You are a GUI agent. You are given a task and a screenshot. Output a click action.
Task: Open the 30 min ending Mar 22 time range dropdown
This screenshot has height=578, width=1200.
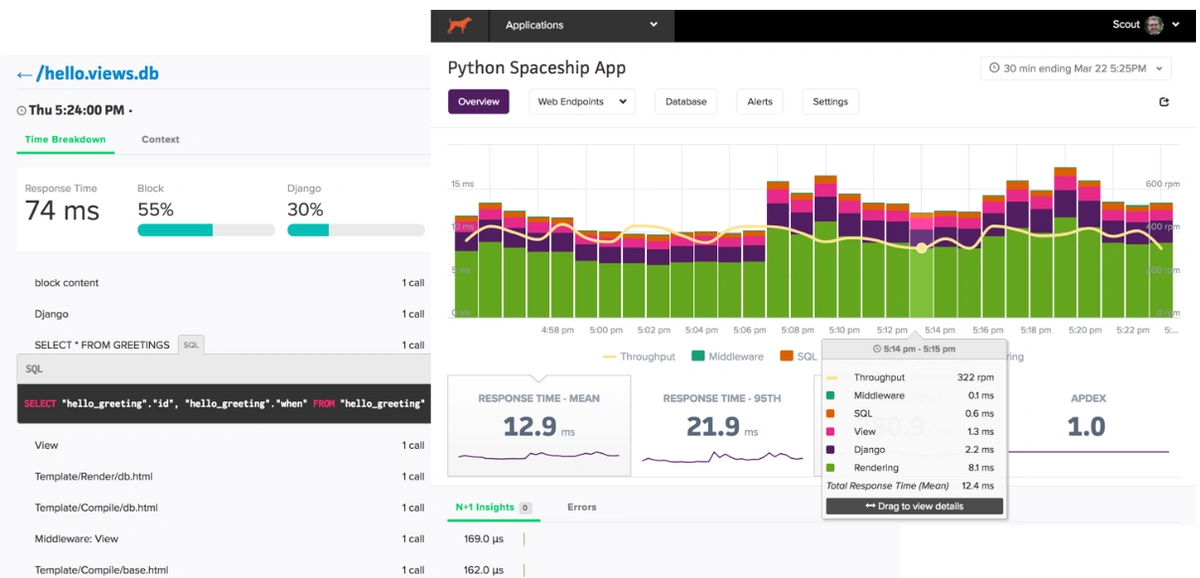point(1076,68)
